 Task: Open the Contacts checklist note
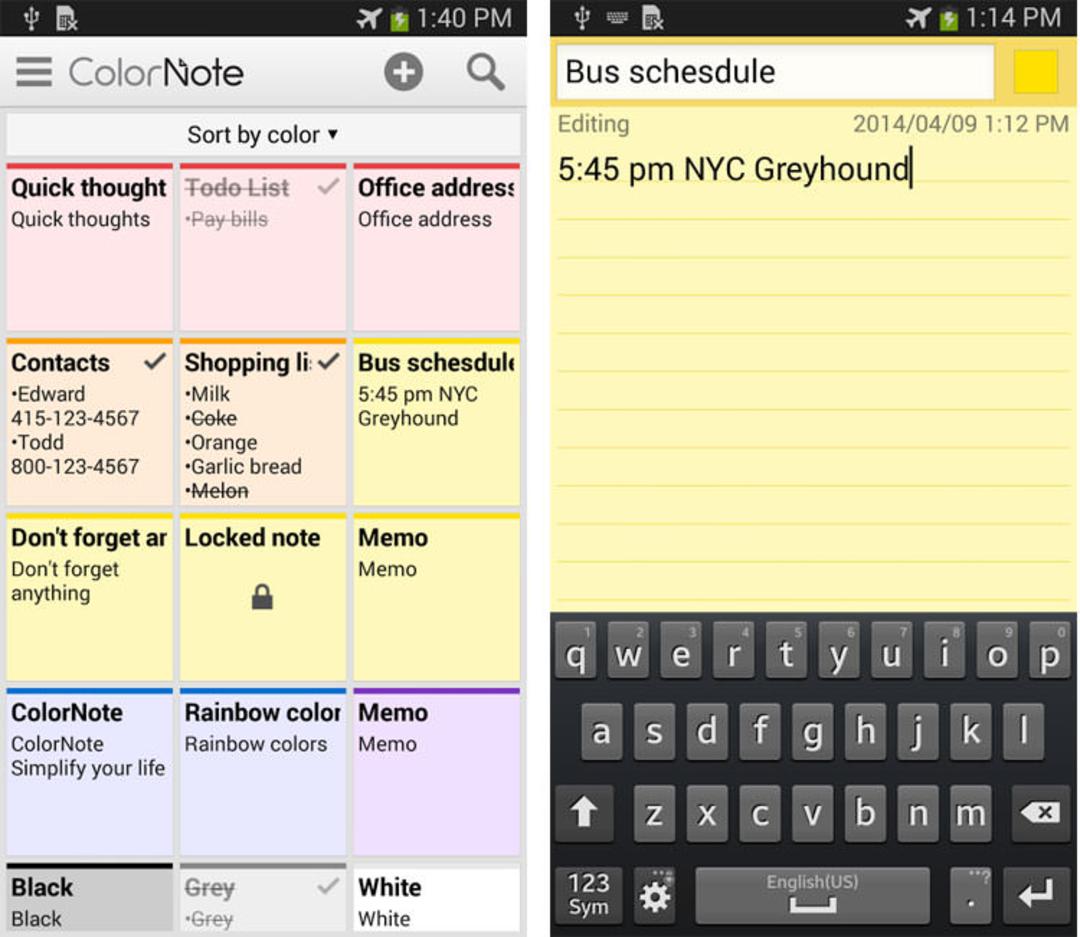(x=90, y=422)
